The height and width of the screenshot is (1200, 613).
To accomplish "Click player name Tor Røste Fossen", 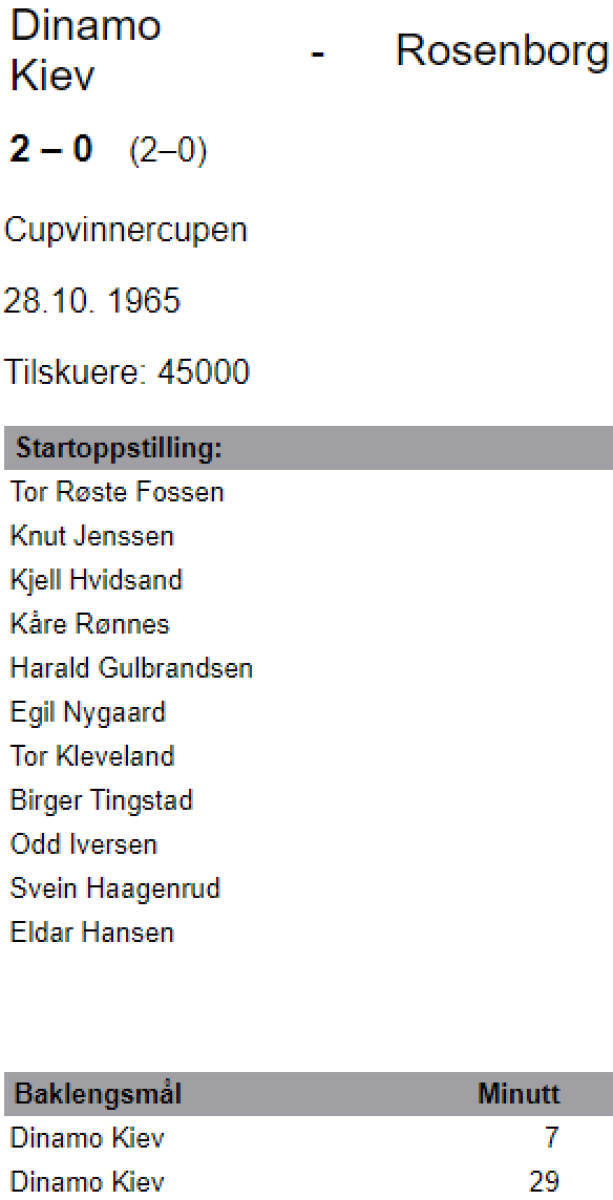I will pos(117,493).
